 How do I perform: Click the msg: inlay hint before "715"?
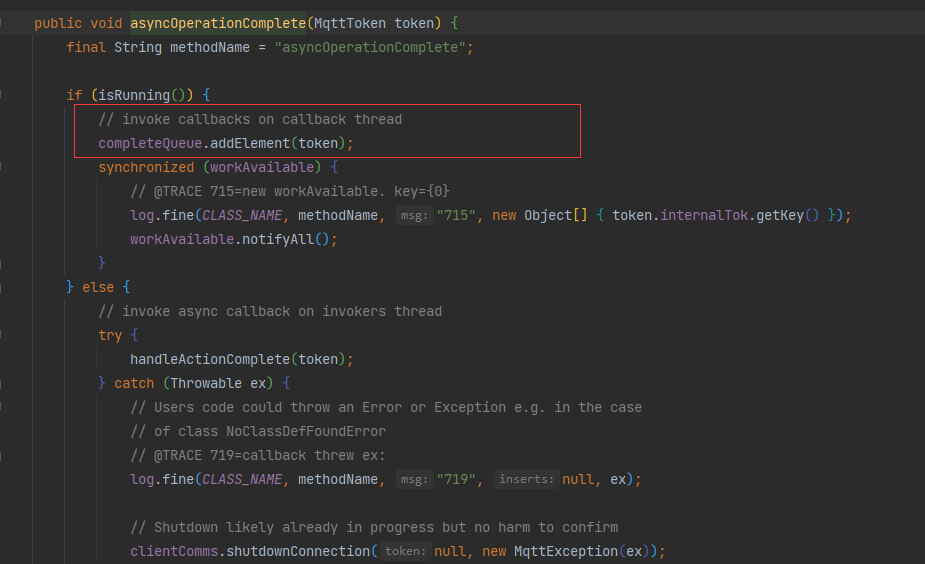point(415,215)
